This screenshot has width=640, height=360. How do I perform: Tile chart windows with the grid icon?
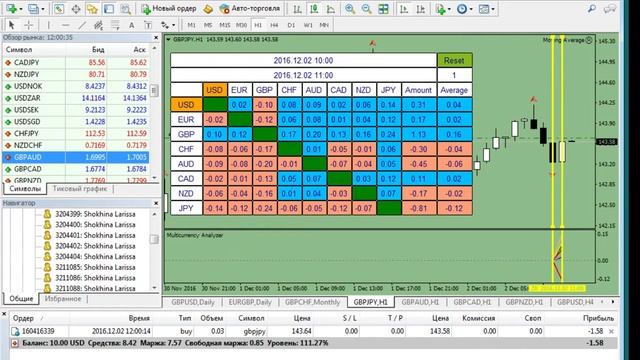click(x=383, y=9)
